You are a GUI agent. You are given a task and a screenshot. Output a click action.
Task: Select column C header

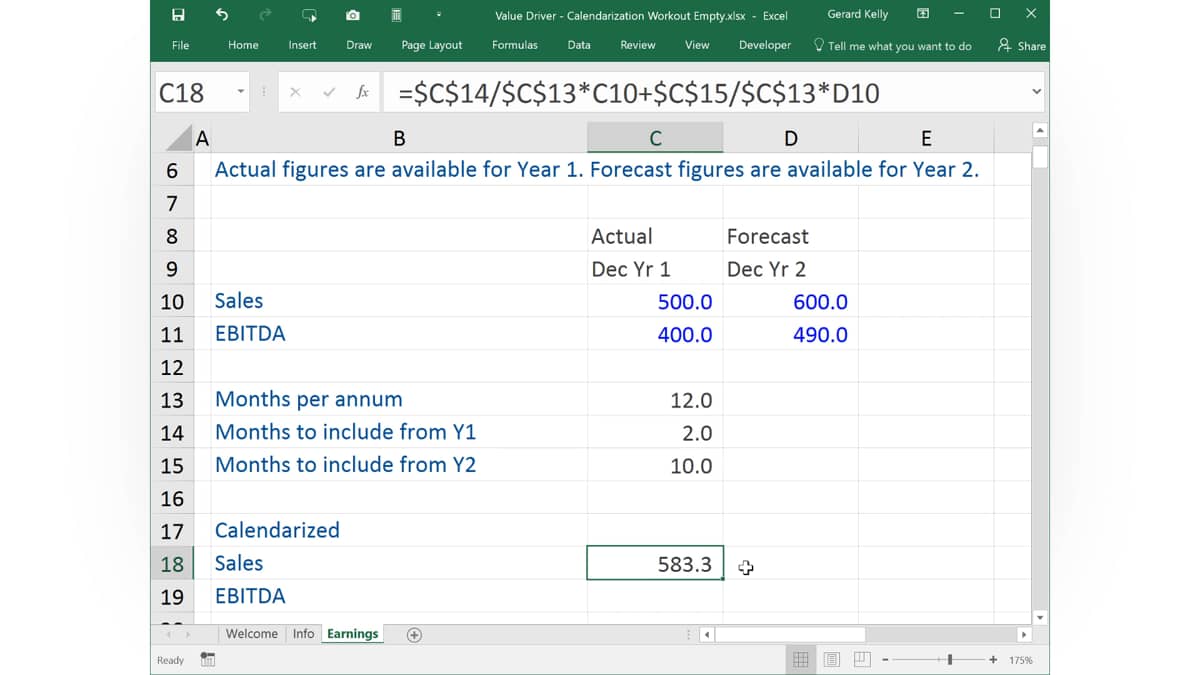tap(655, 138)
